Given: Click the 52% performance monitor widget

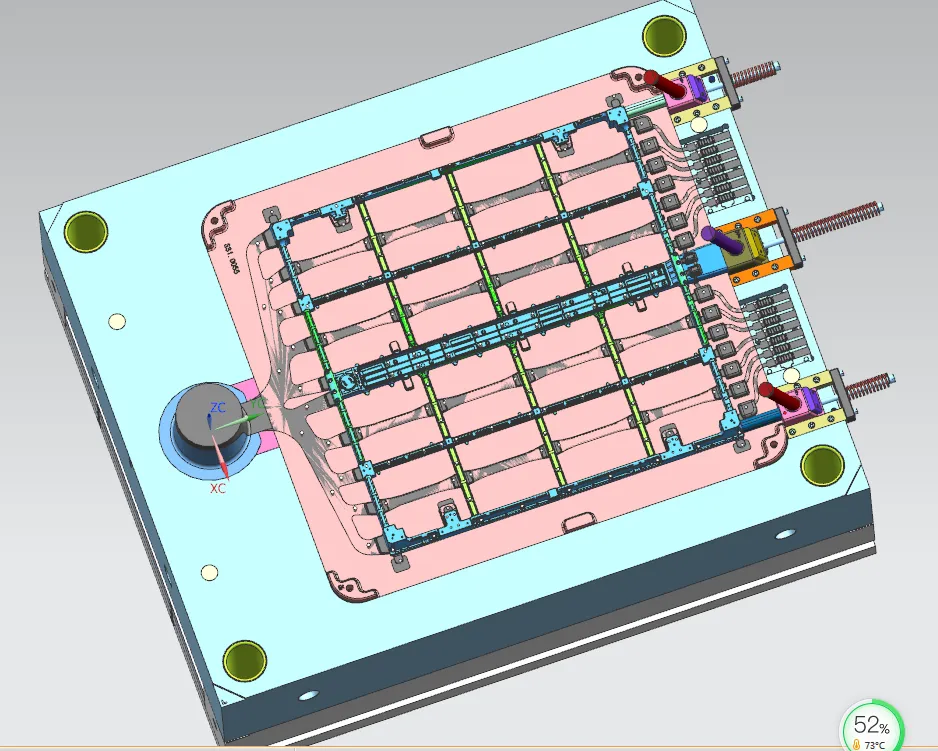Looking at the screenshot, I should [x=872, y=725].
